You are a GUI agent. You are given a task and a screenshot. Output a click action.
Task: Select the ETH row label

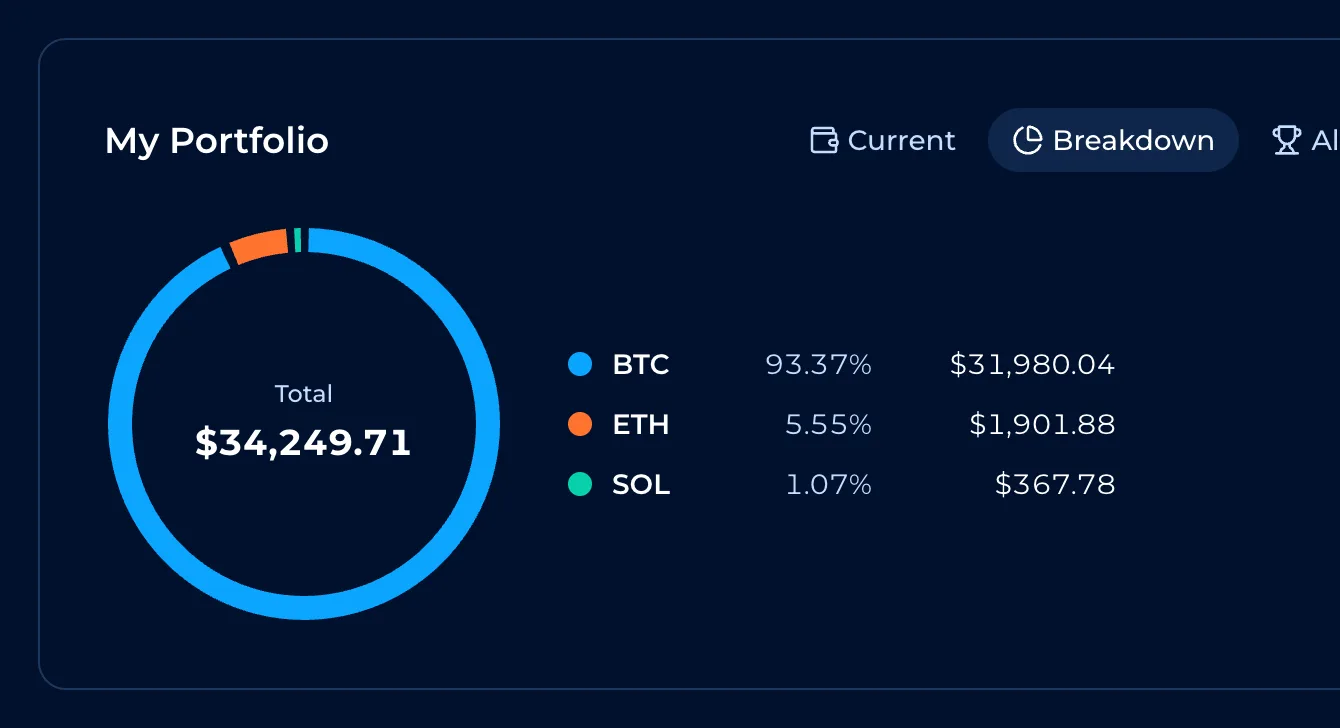tap(641, 425)
